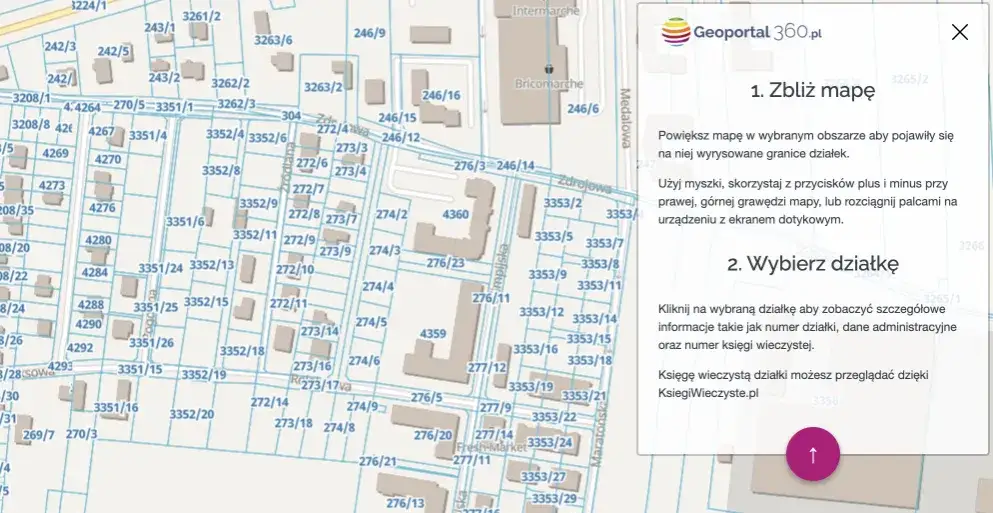Select parcel 3351/6 on the map
The width and height of the screenshot is (993, 513).
[x=185, y=221]
